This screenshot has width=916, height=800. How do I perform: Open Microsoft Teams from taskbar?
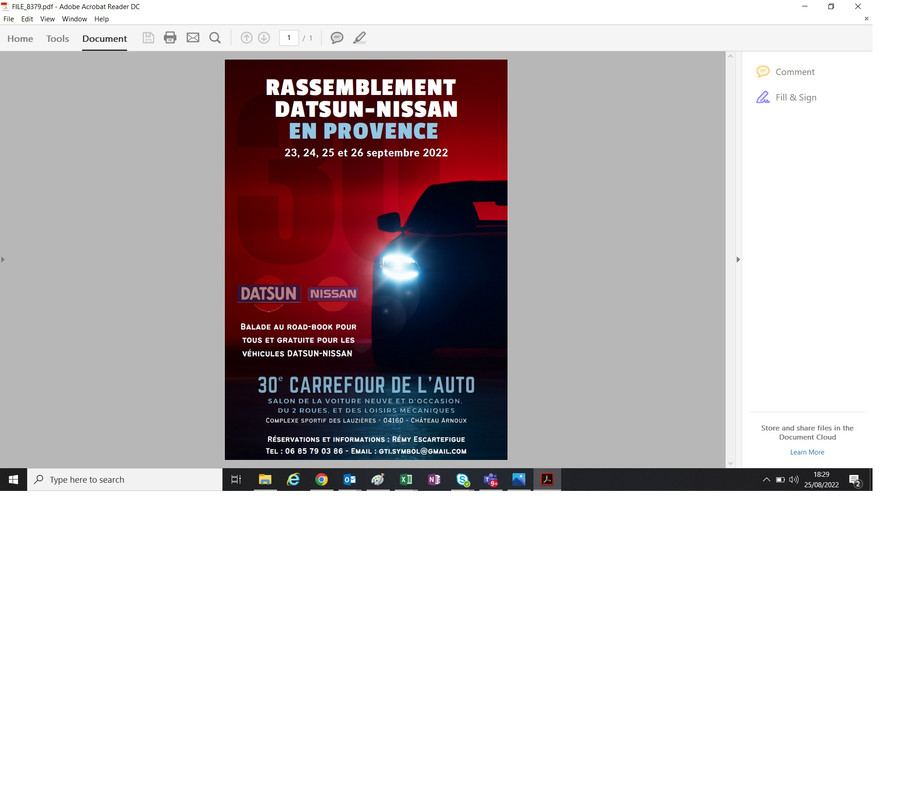coord(491,480)
